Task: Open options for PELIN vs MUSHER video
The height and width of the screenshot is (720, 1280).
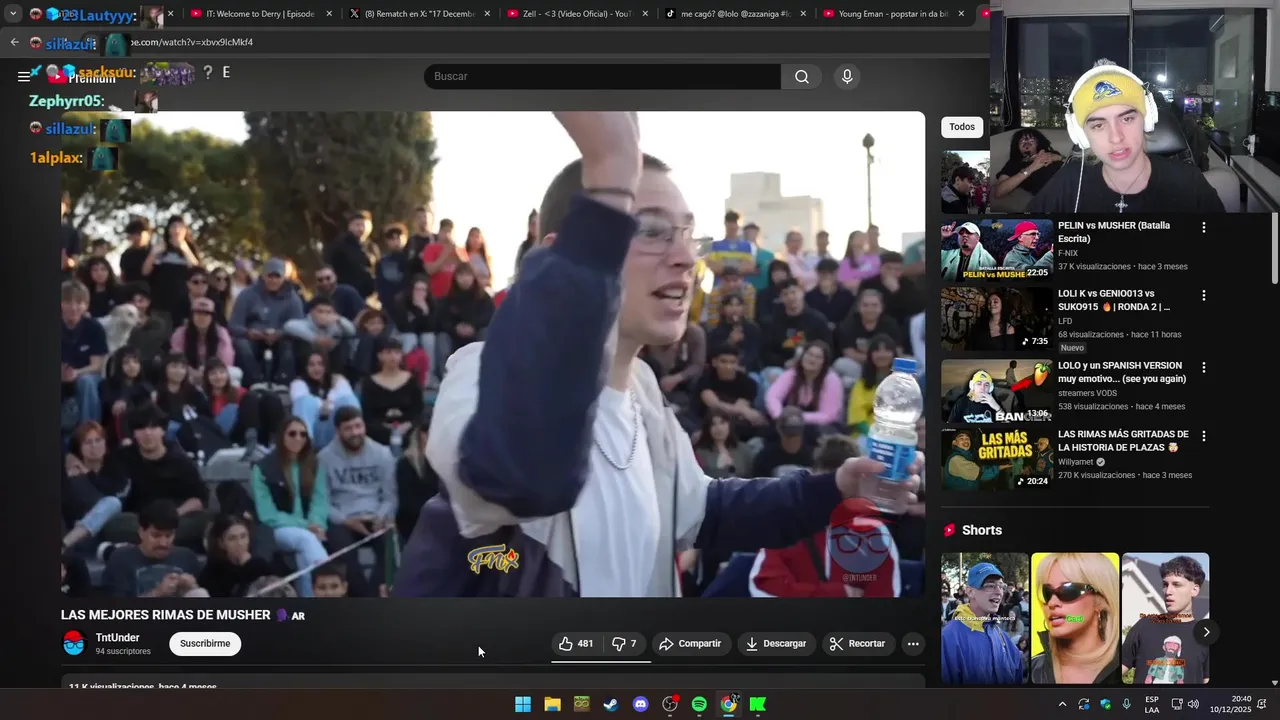Action: coord(1204,228)
